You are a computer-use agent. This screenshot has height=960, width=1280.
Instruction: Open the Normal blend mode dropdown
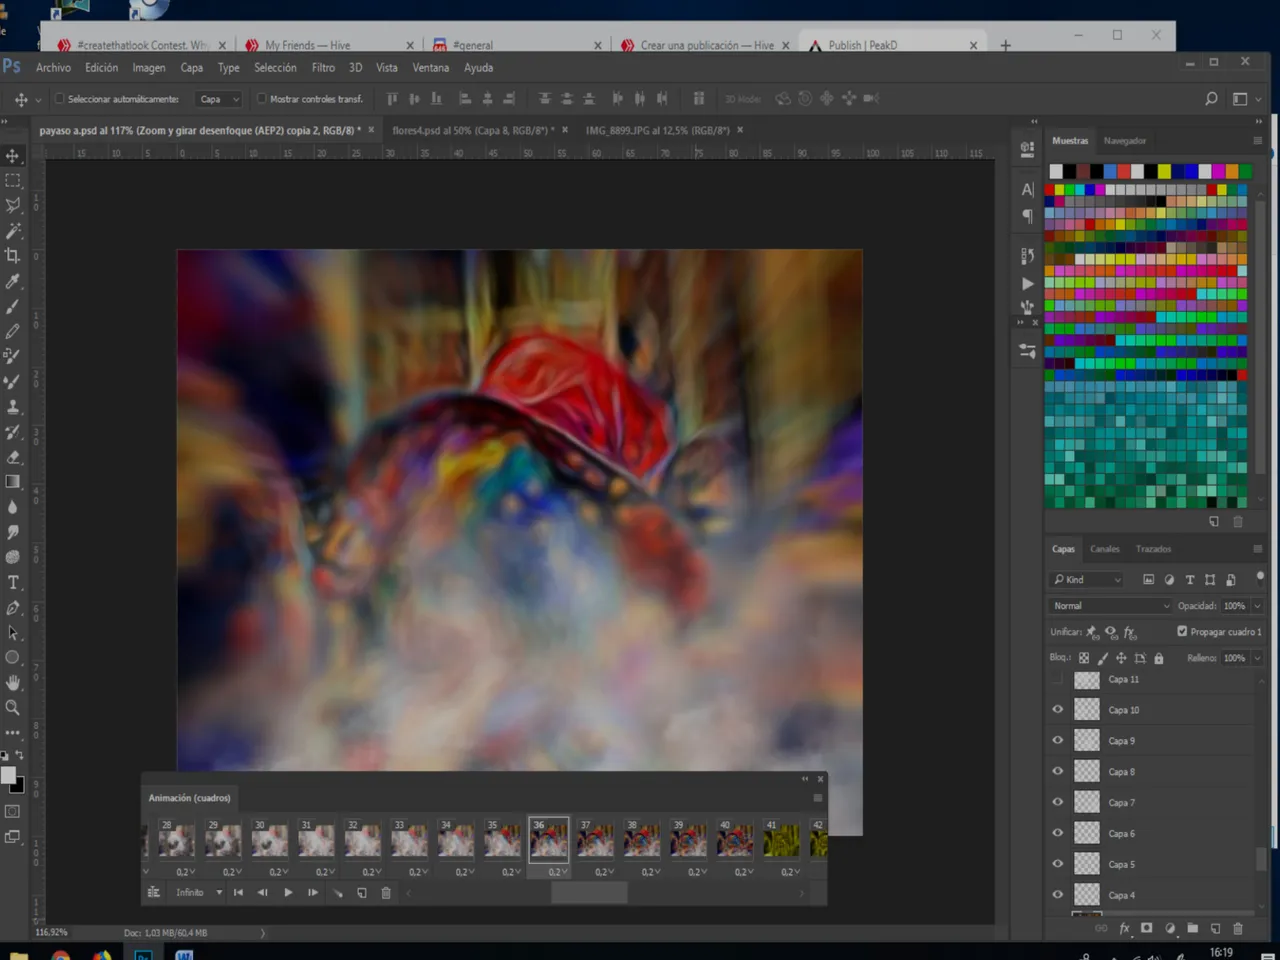[x=1110, y=606]
